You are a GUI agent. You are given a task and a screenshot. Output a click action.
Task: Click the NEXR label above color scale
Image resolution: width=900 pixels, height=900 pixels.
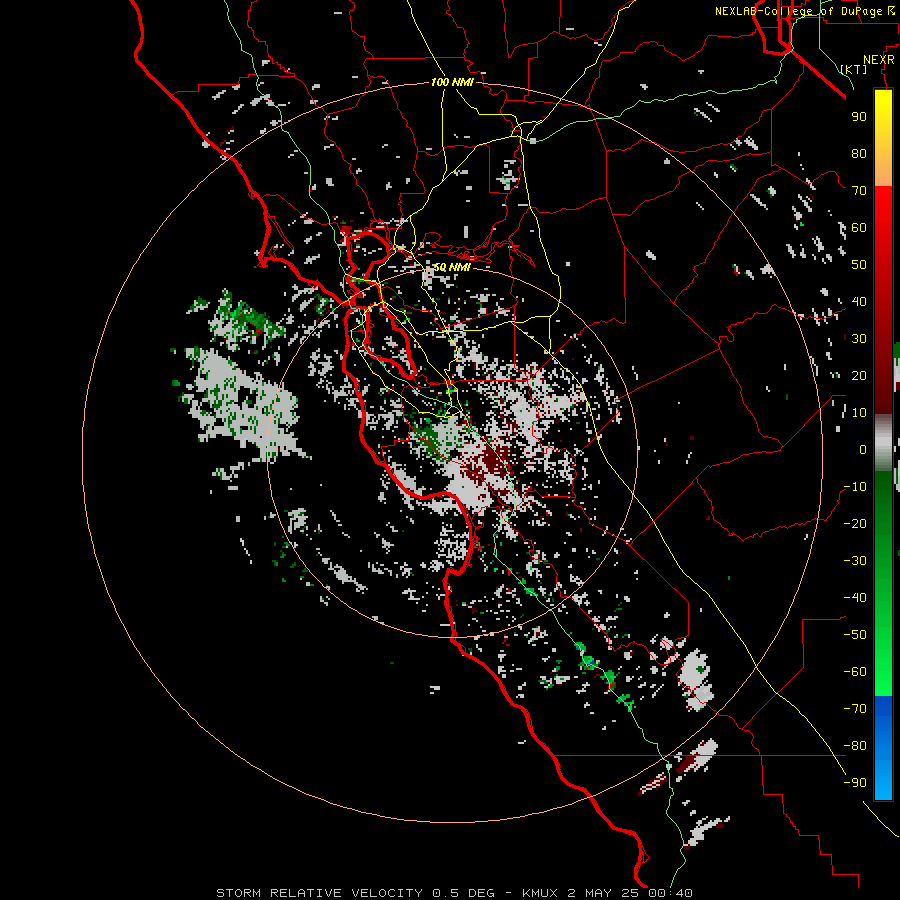(879, 60)
